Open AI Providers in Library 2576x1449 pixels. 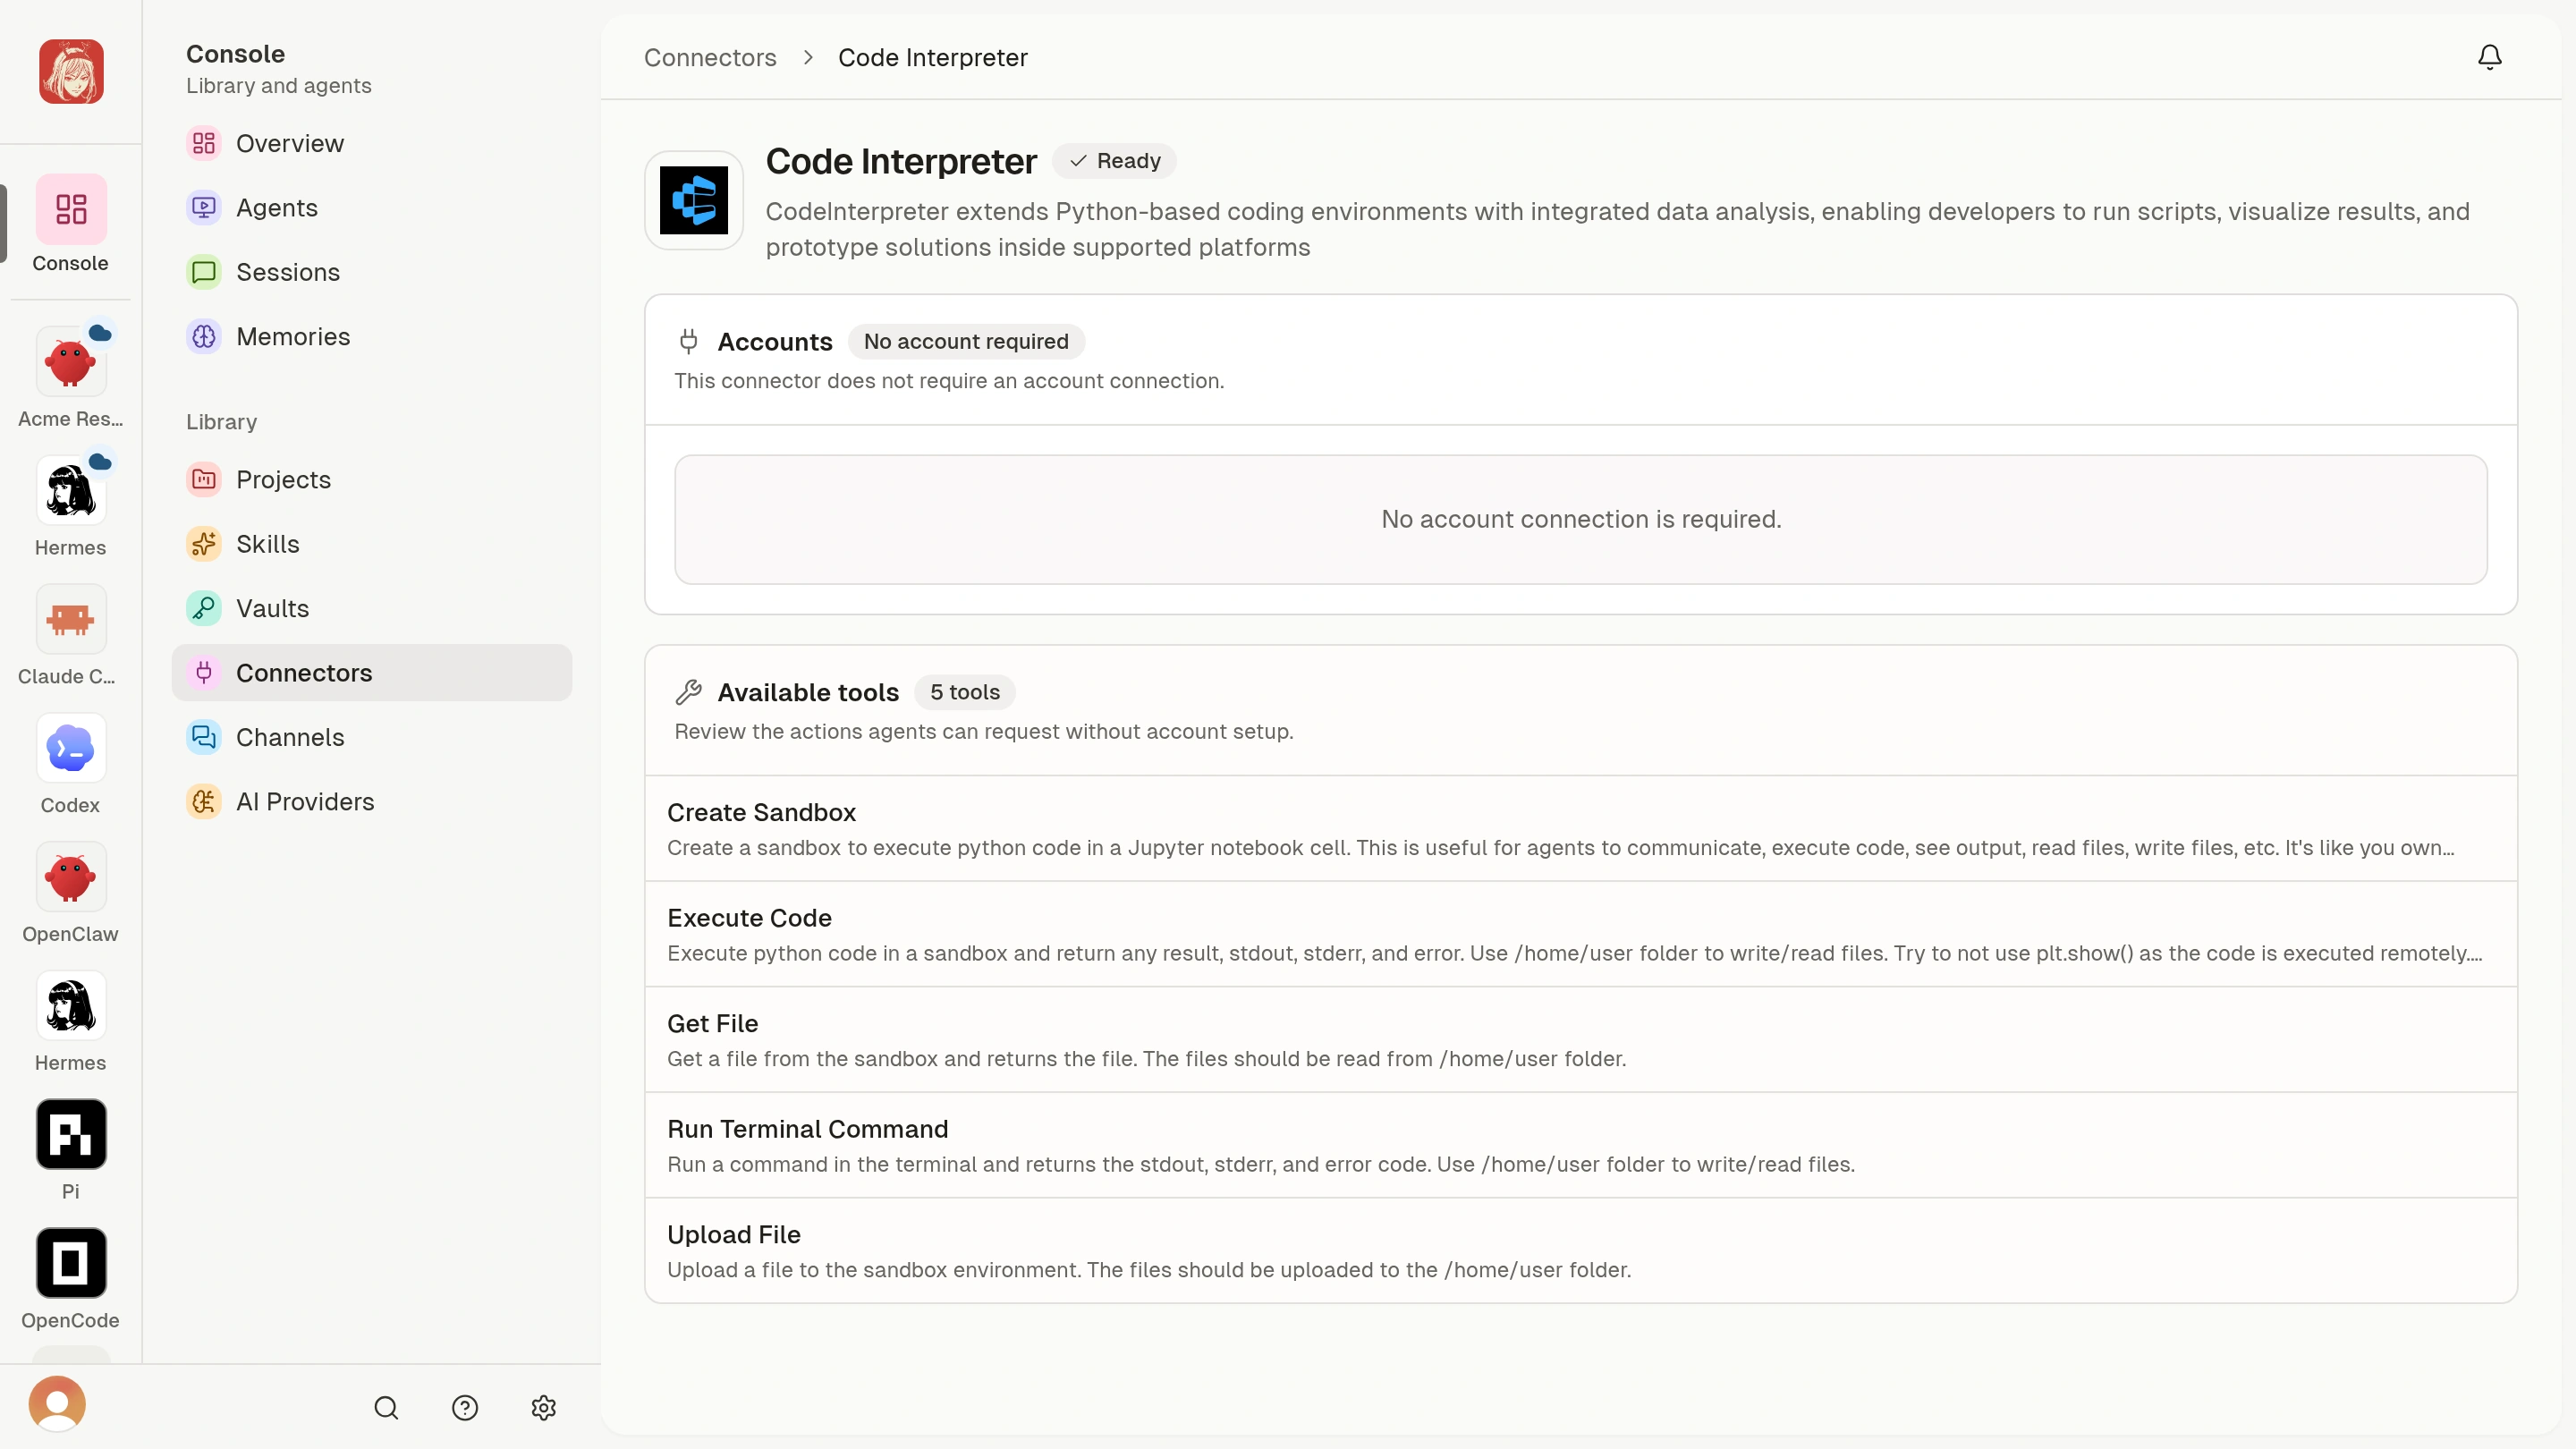click(x=371, y=802)
